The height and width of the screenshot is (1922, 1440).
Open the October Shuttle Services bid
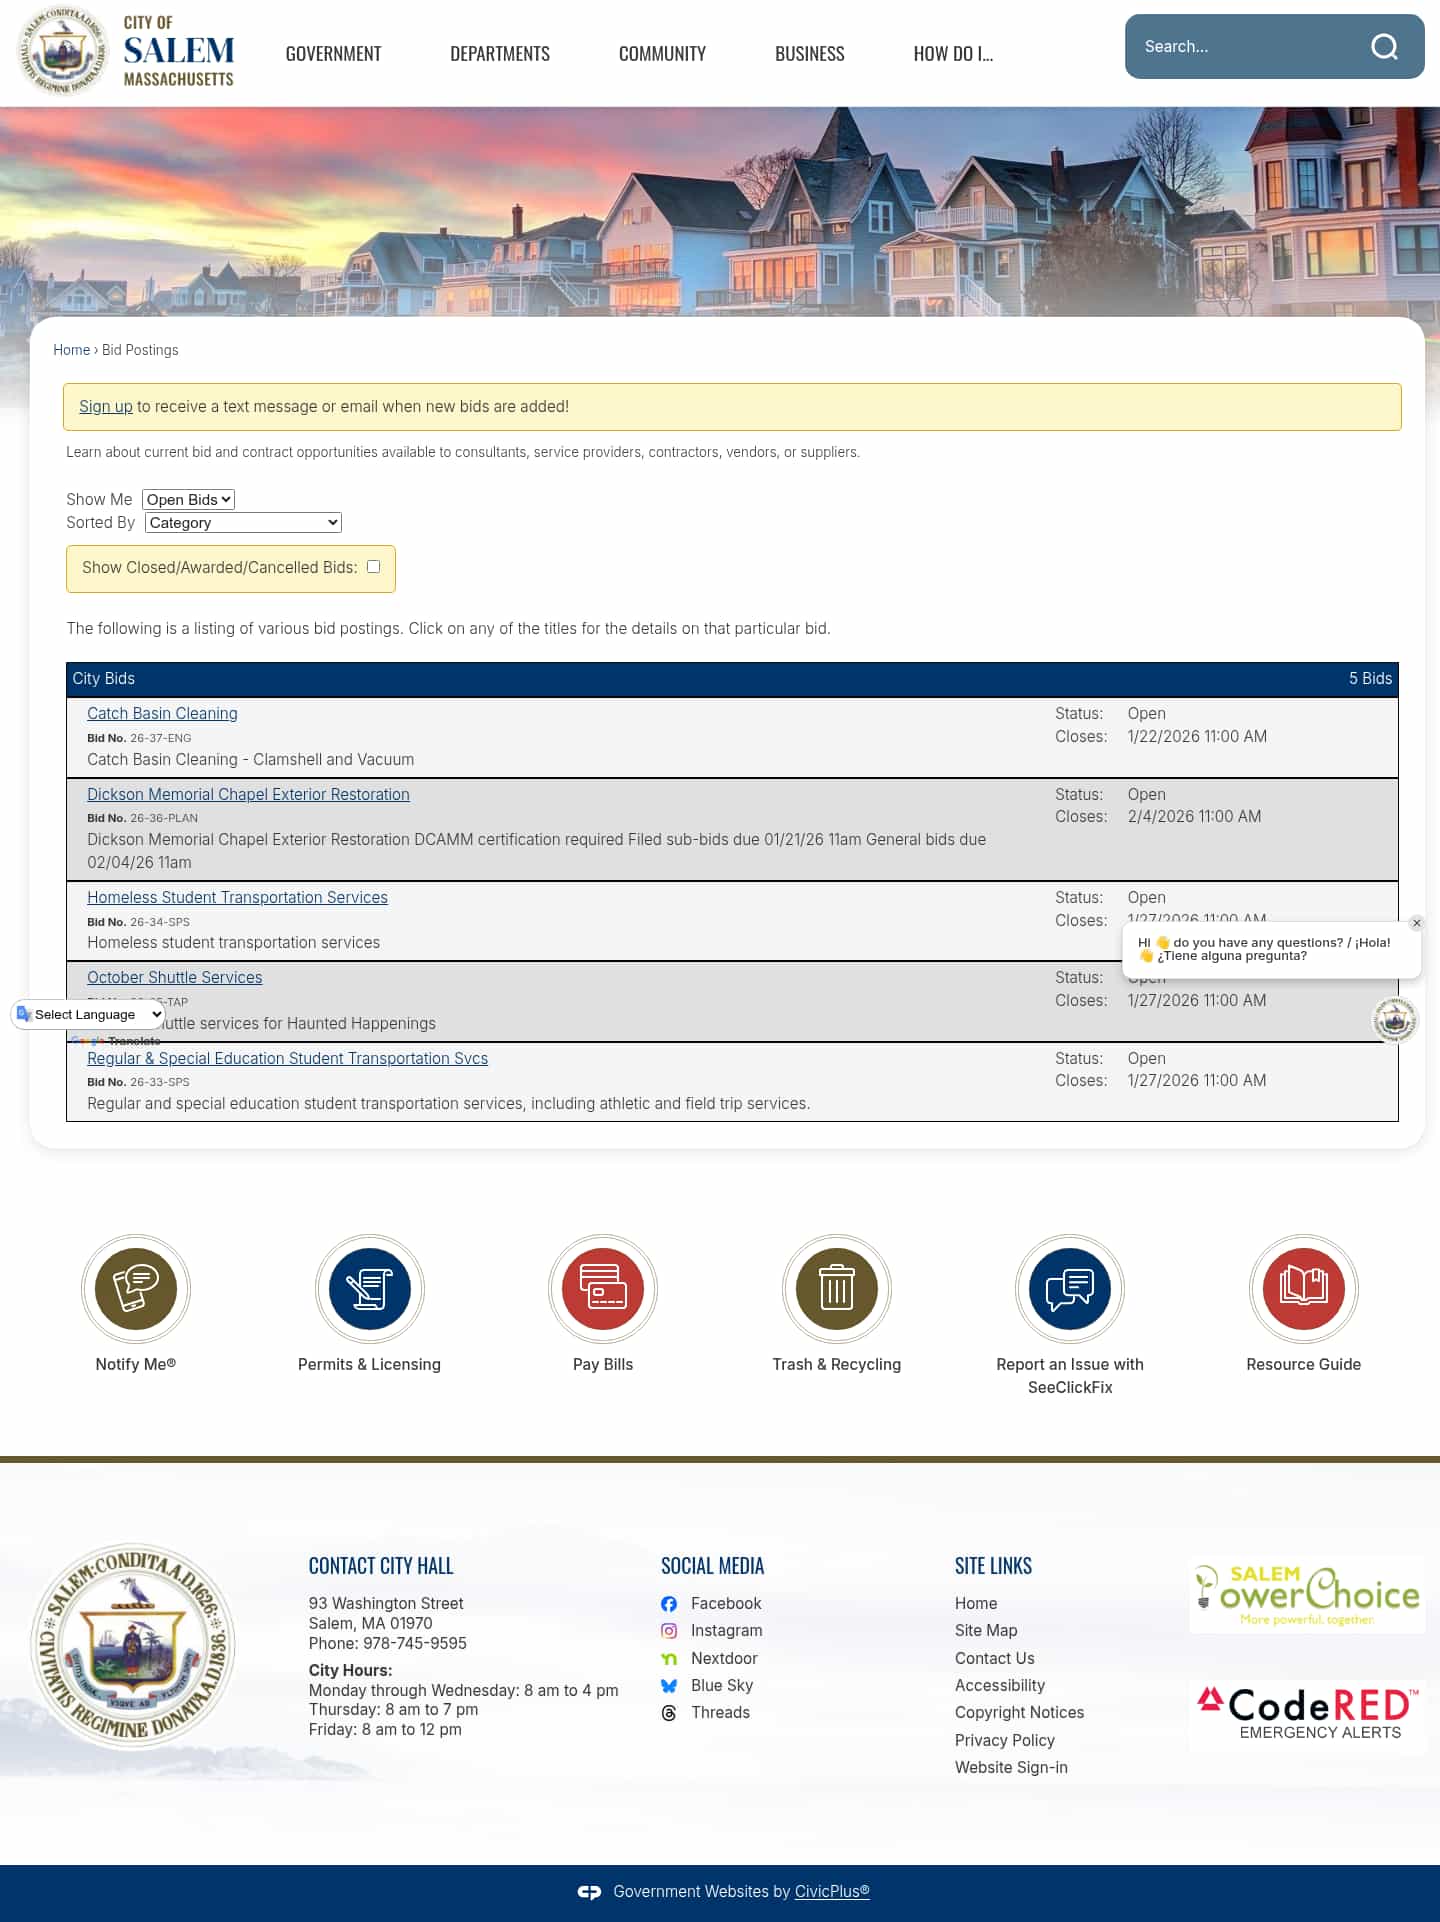(174, 978)
